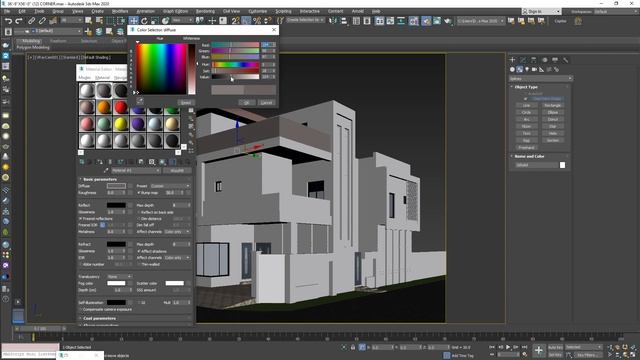Screen dimensions: 640x360
Task: Select the Select and Link chain icon
Action: tap(31, 20)
